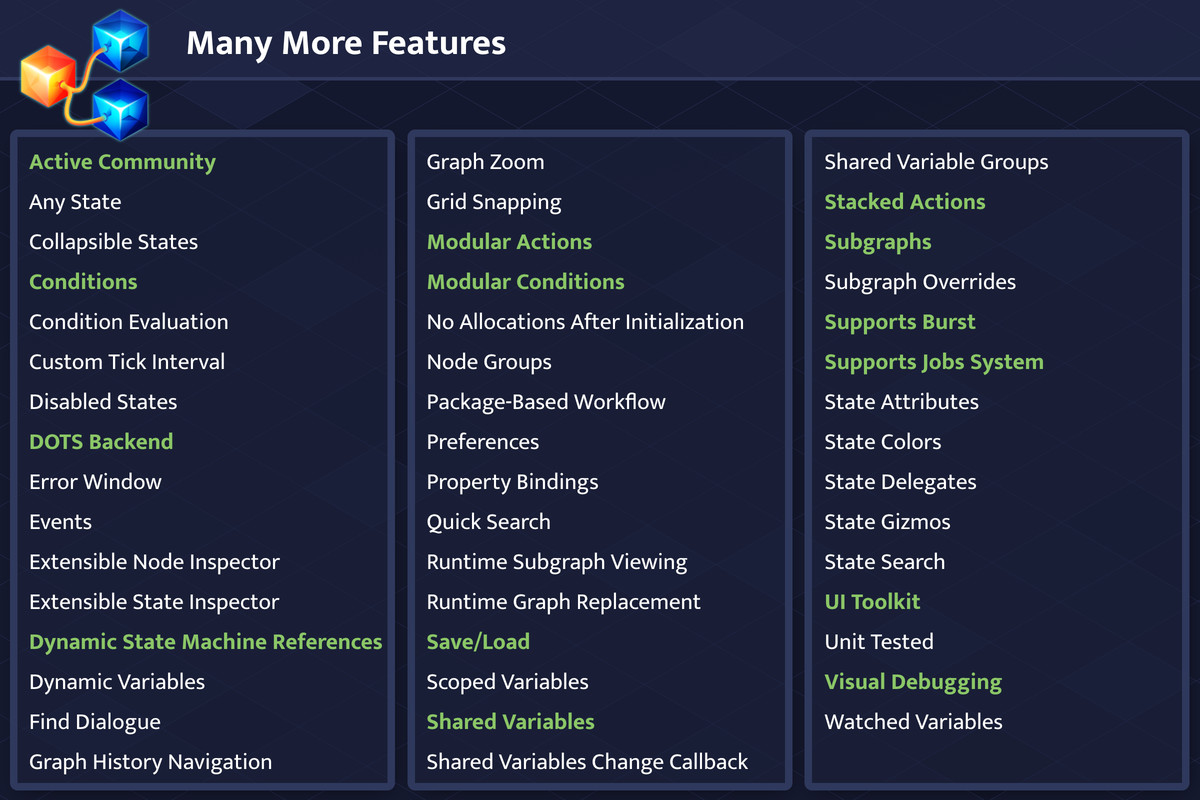Click the Modular Conditions entry
This screenshot has height=800, width=1200.
(x=526, y=282)
